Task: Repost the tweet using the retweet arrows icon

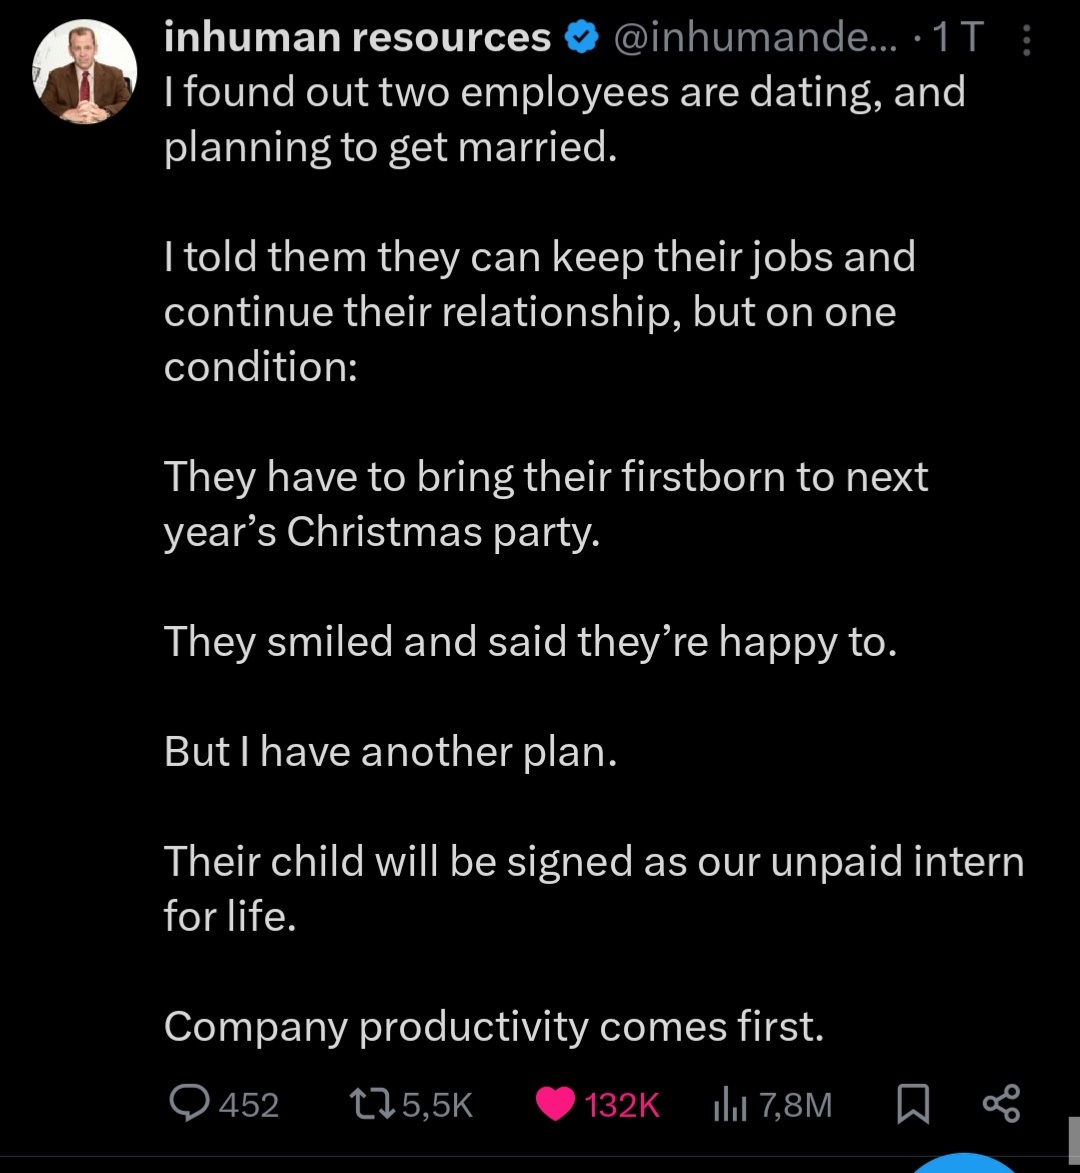Action: coord(371,1103)
